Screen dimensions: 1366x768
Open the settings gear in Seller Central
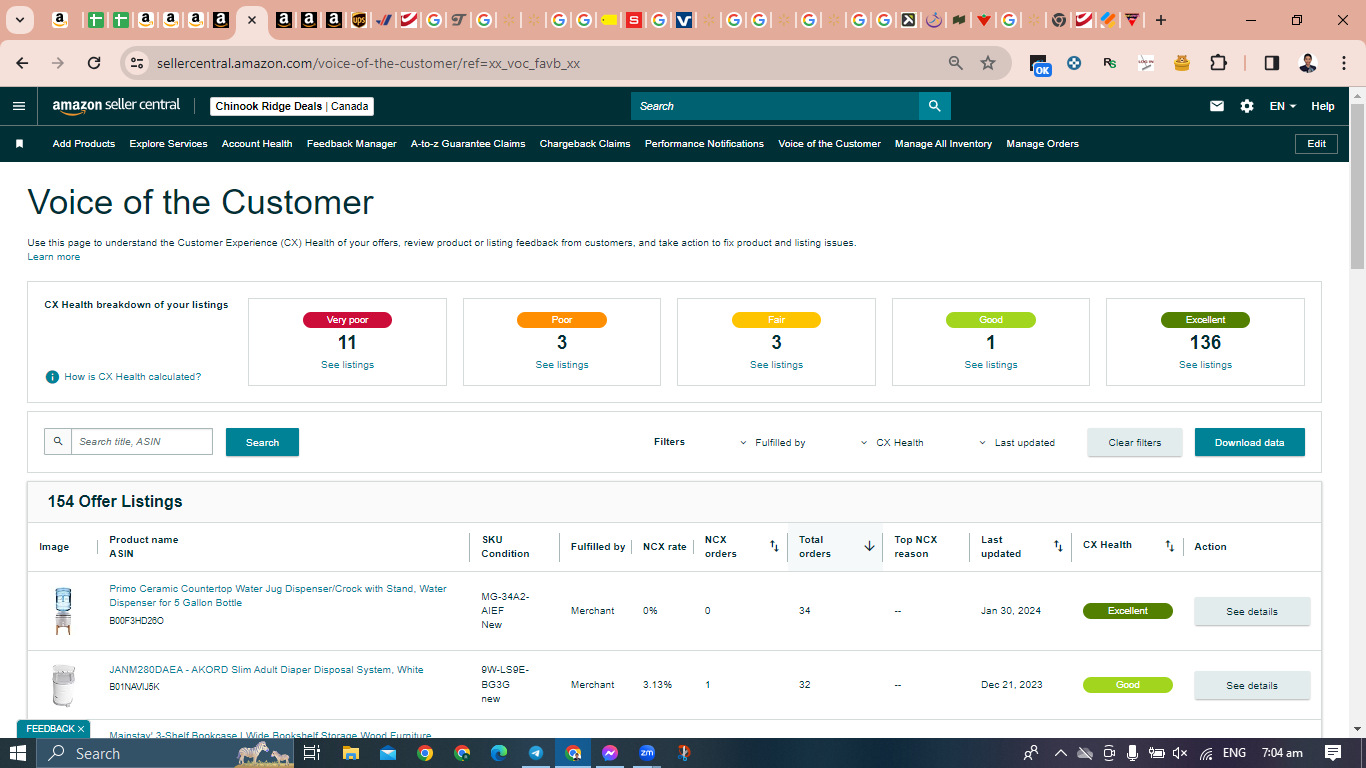click(x=1247, y=106)
